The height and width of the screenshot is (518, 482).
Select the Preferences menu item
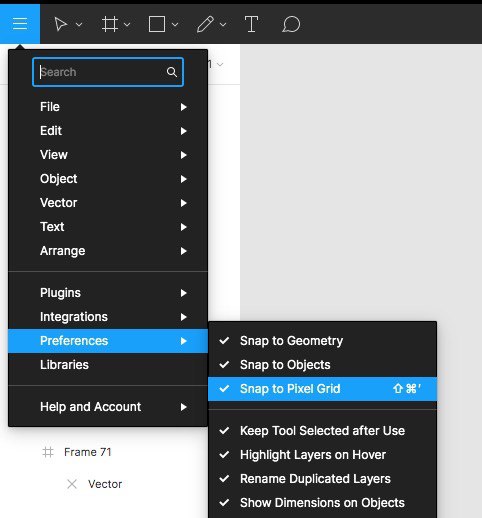pos(108,341)
